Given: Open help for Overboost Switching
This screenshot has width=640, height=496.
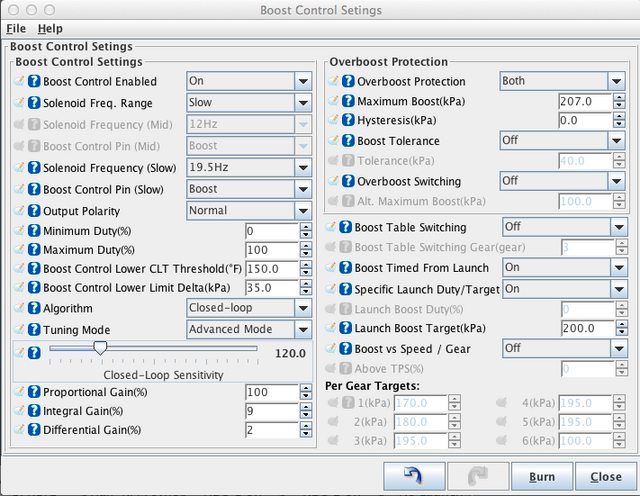Looking at the screenshot, I should [348, 181].
